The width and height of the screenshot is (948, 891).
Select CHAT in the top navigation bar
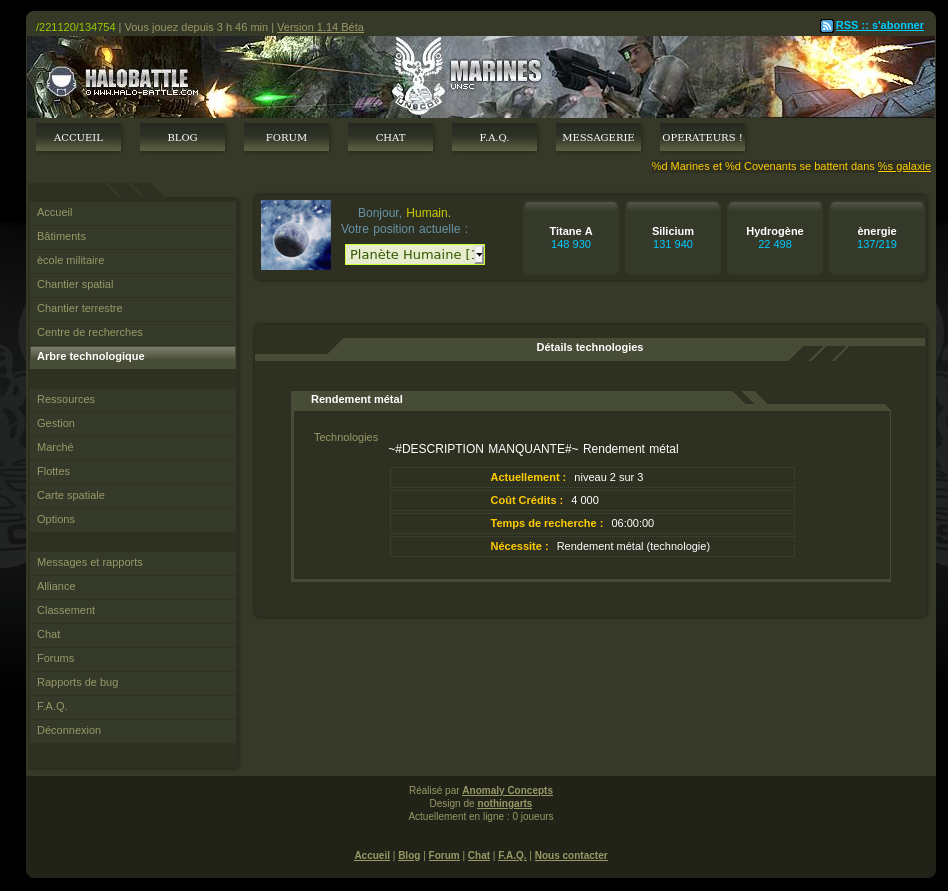click(x=391, y=137)
